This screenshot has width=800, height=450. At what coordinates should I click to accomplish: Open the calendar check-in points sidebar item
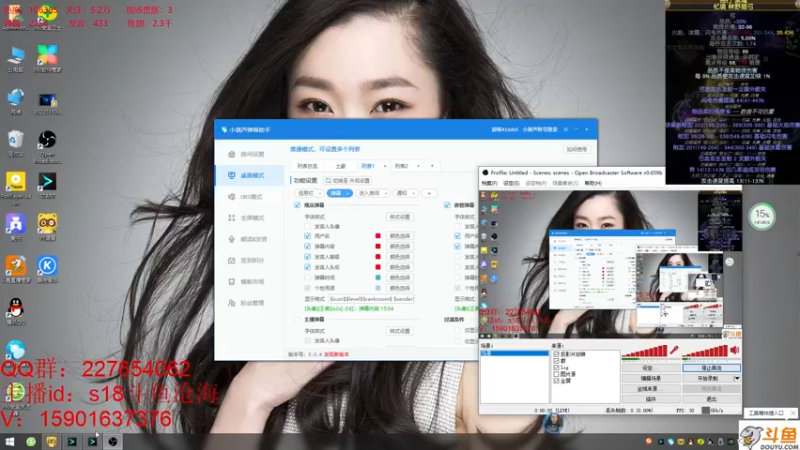249,260
